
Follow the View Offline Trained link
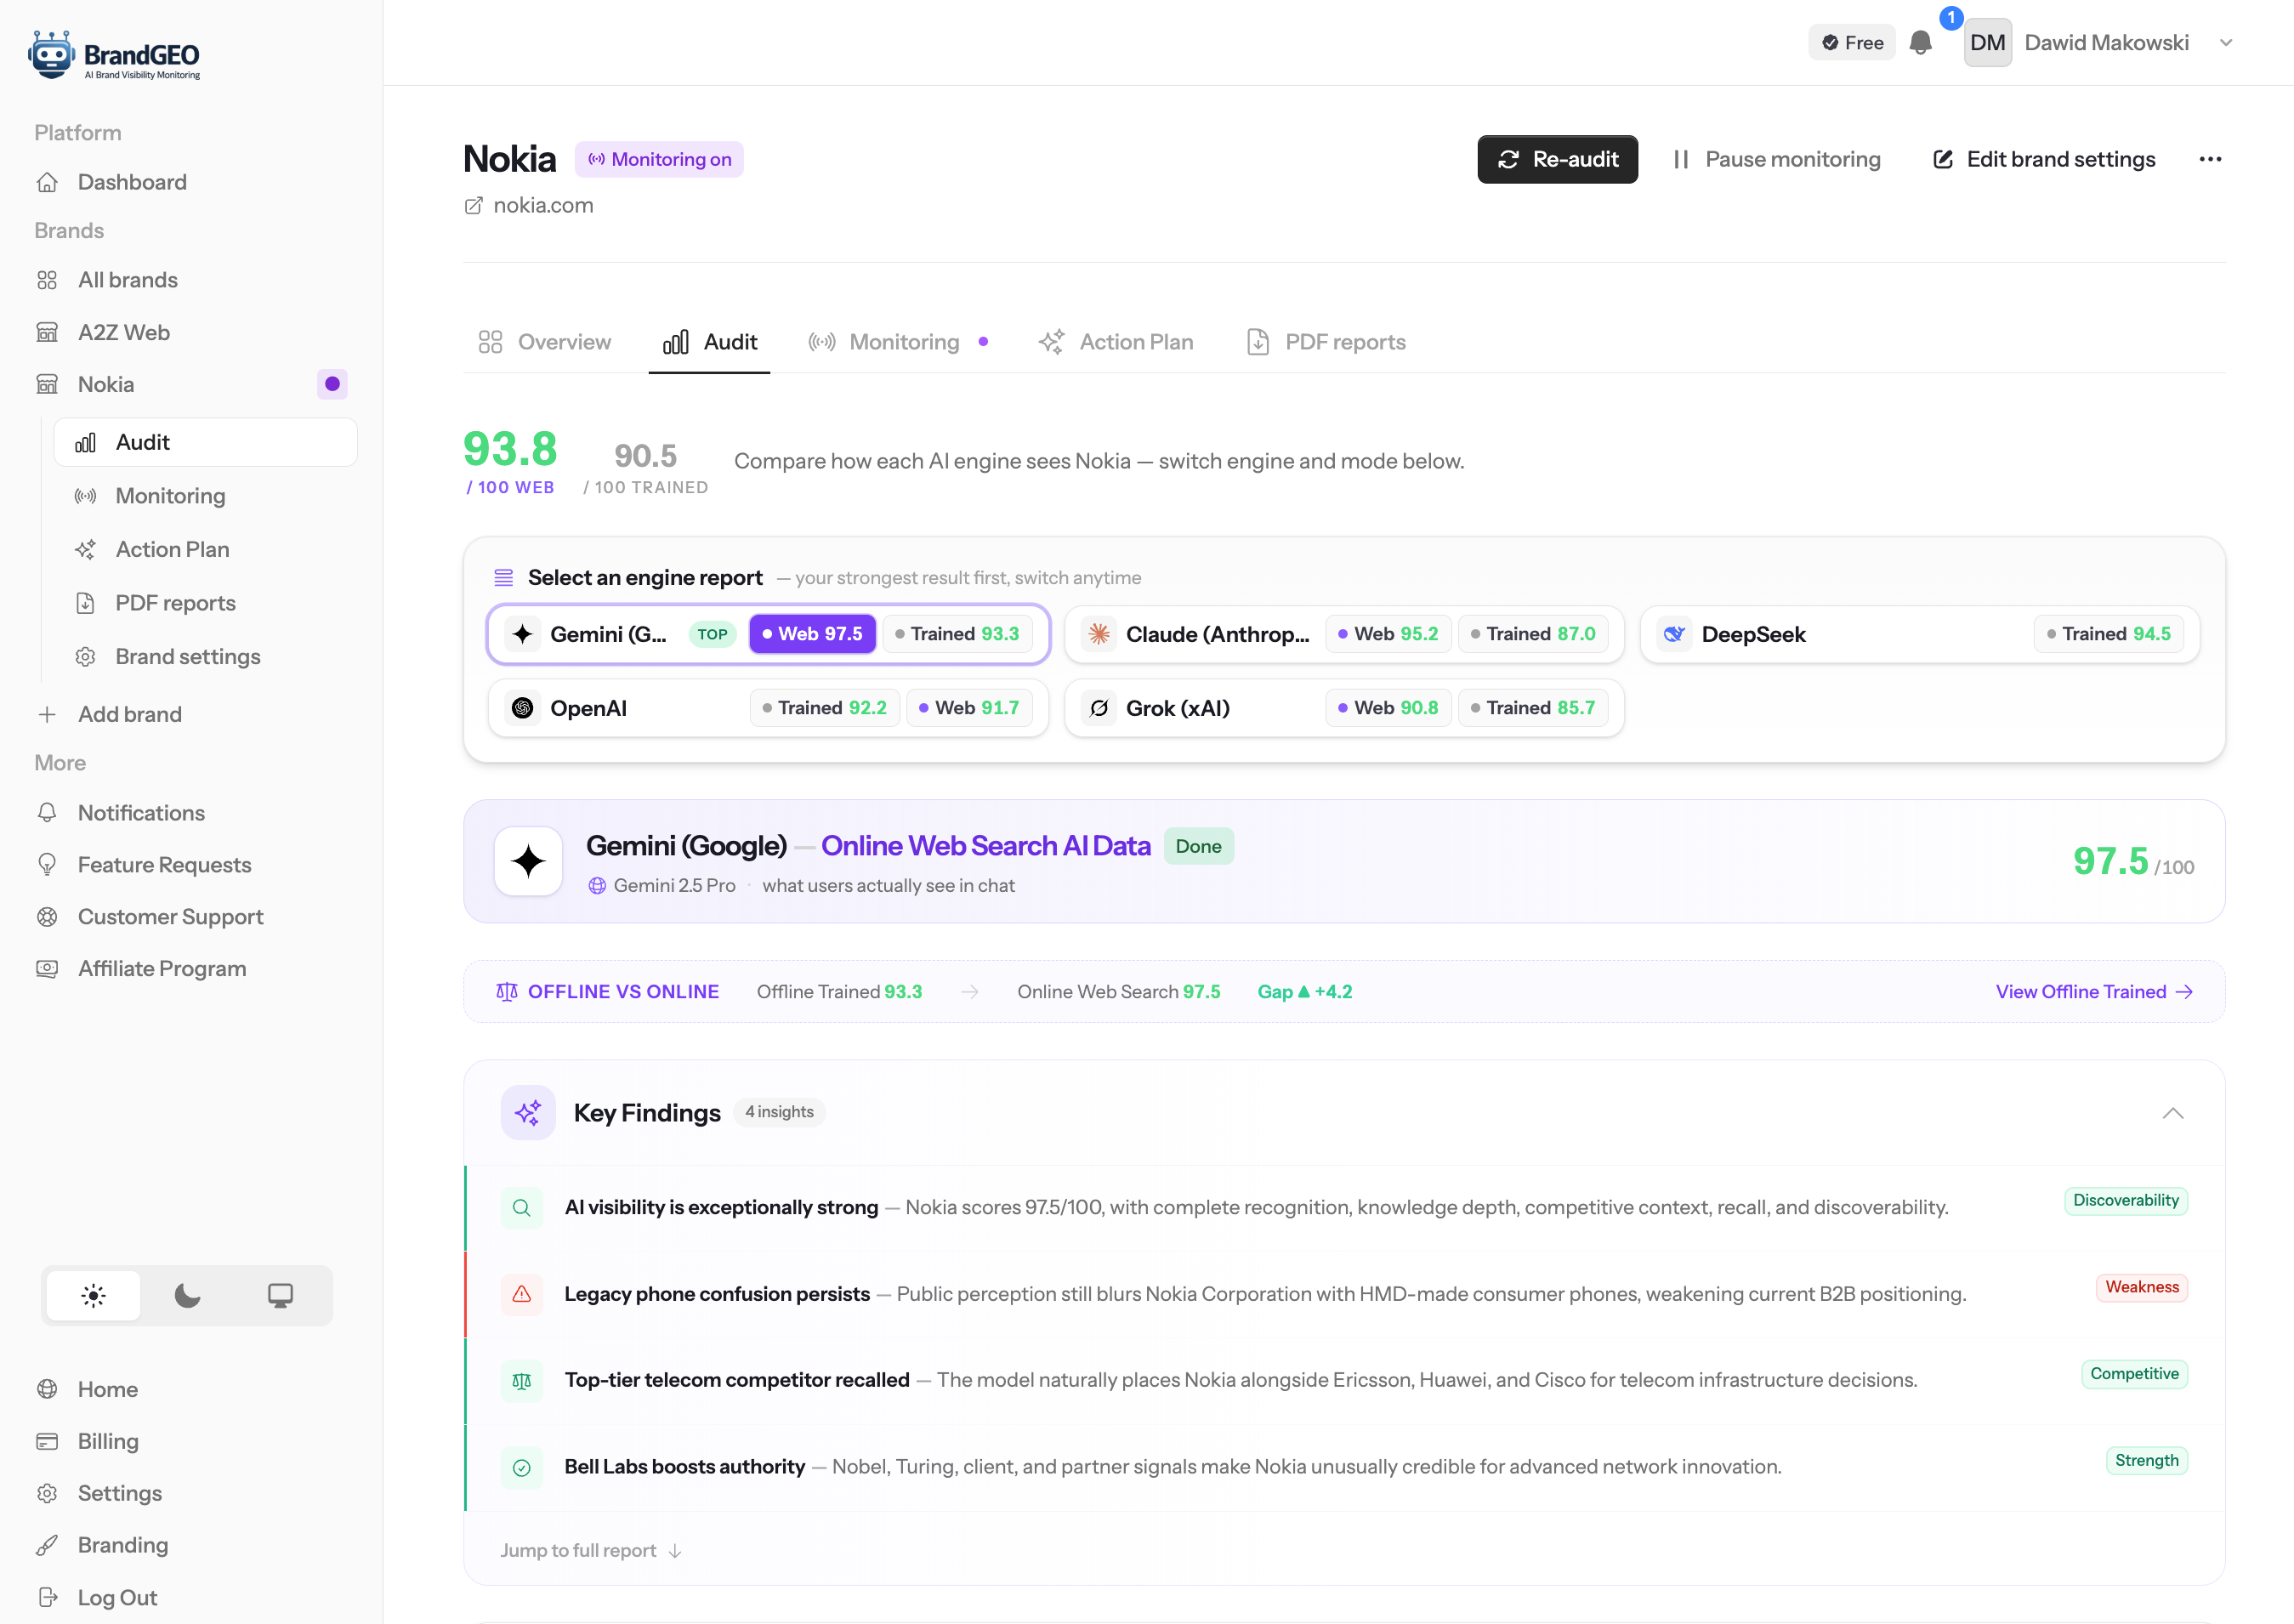click(x=2094, y=991)
